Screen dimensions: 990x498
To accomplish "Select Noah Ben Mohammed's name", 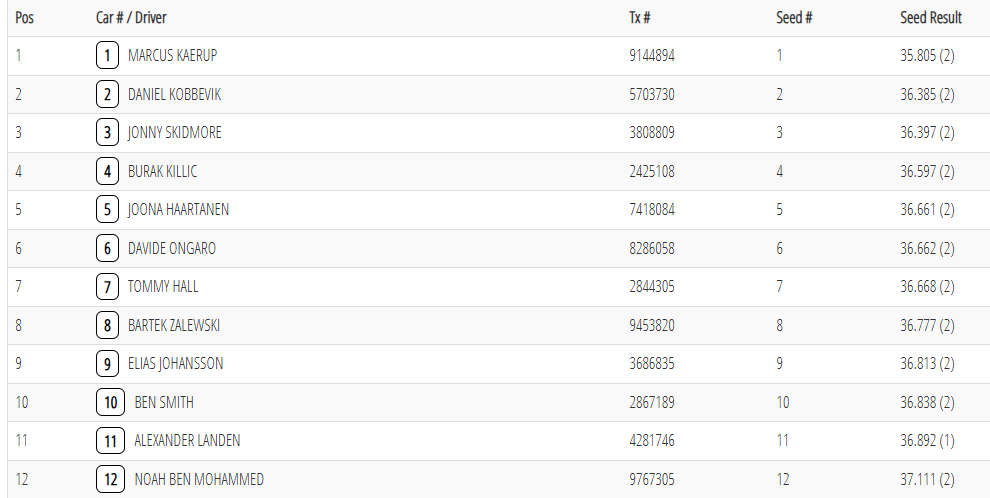I will pyautogui.click(x=199, y=480).
